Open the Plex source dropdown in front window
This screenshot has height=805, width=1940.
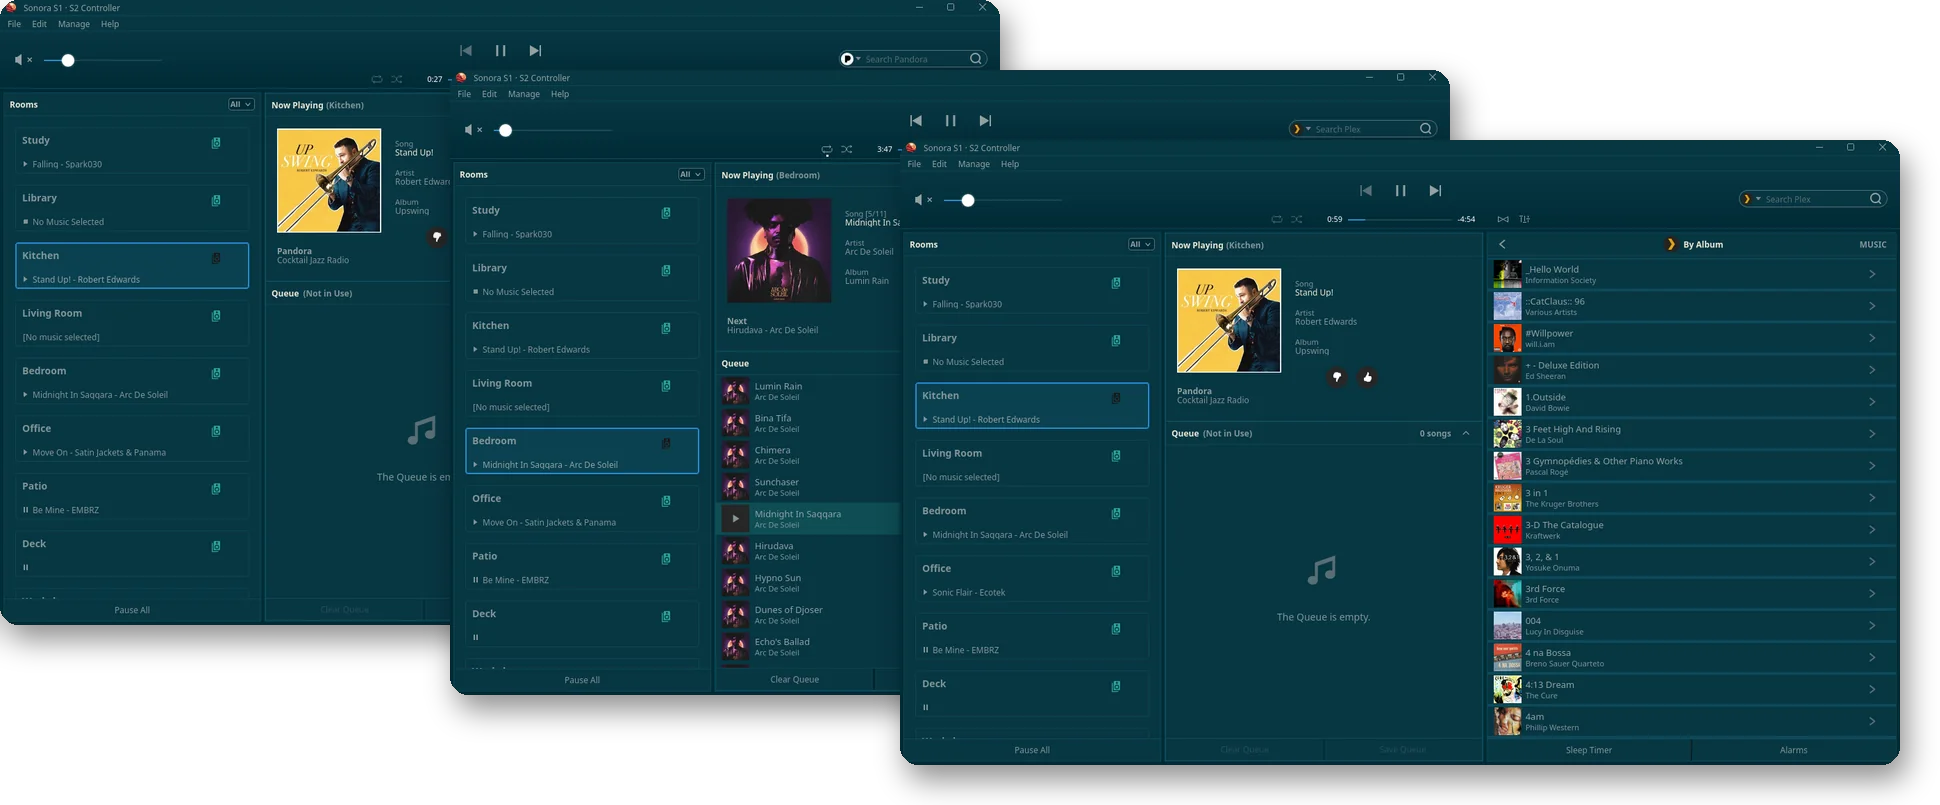point(1752,199)
